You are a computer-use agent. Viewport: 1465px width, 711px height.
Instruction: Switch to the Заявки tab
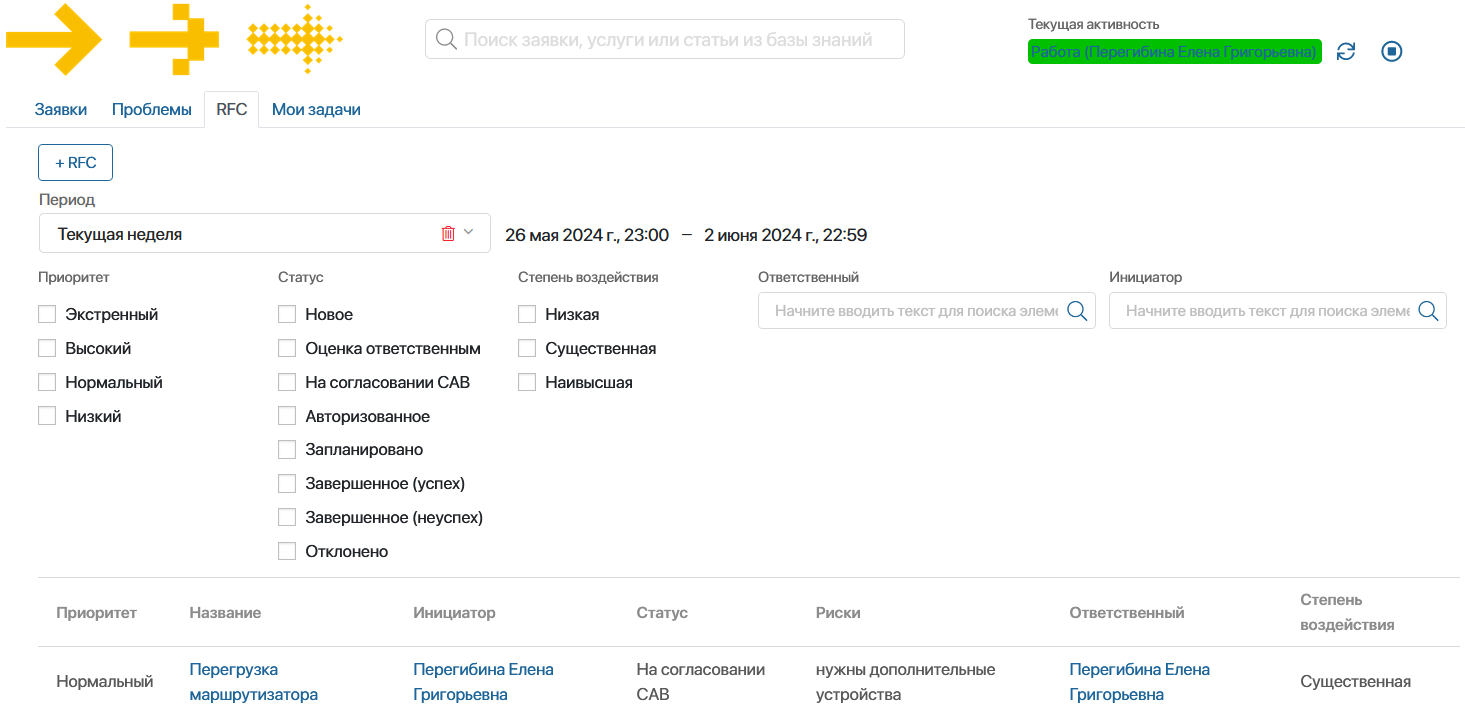pos(61,110)
